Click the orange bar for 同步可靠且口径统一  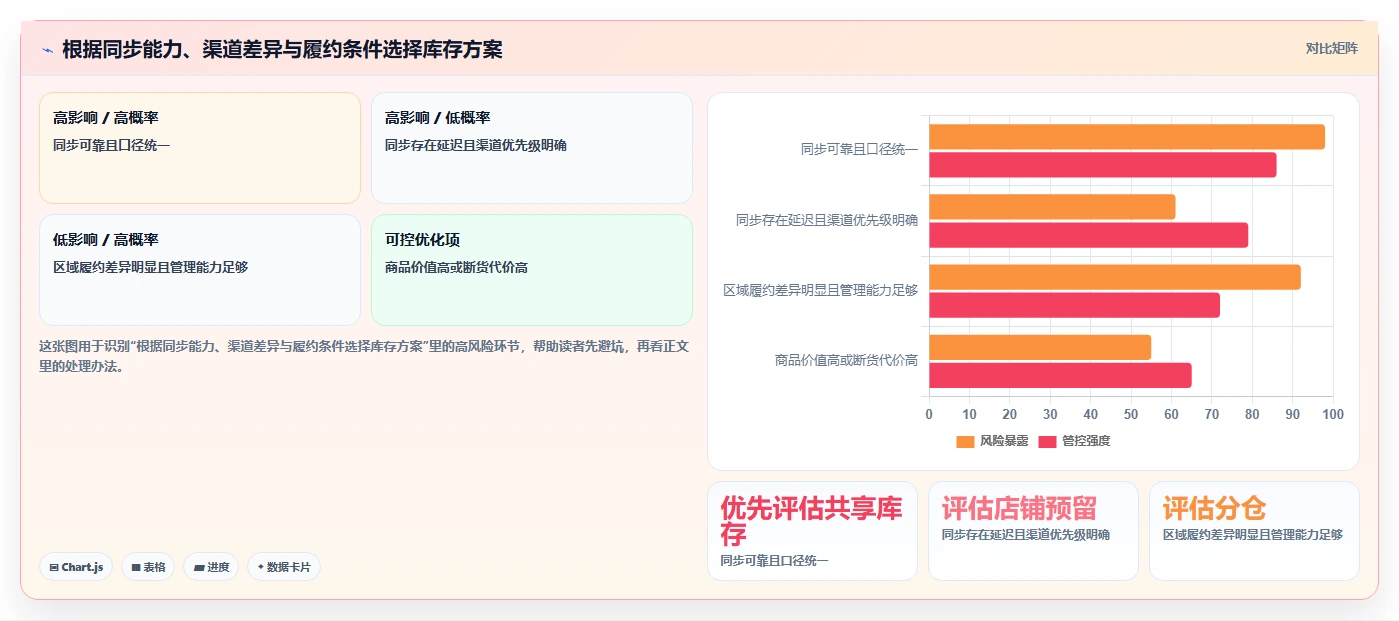click(x=1127, y=137)
